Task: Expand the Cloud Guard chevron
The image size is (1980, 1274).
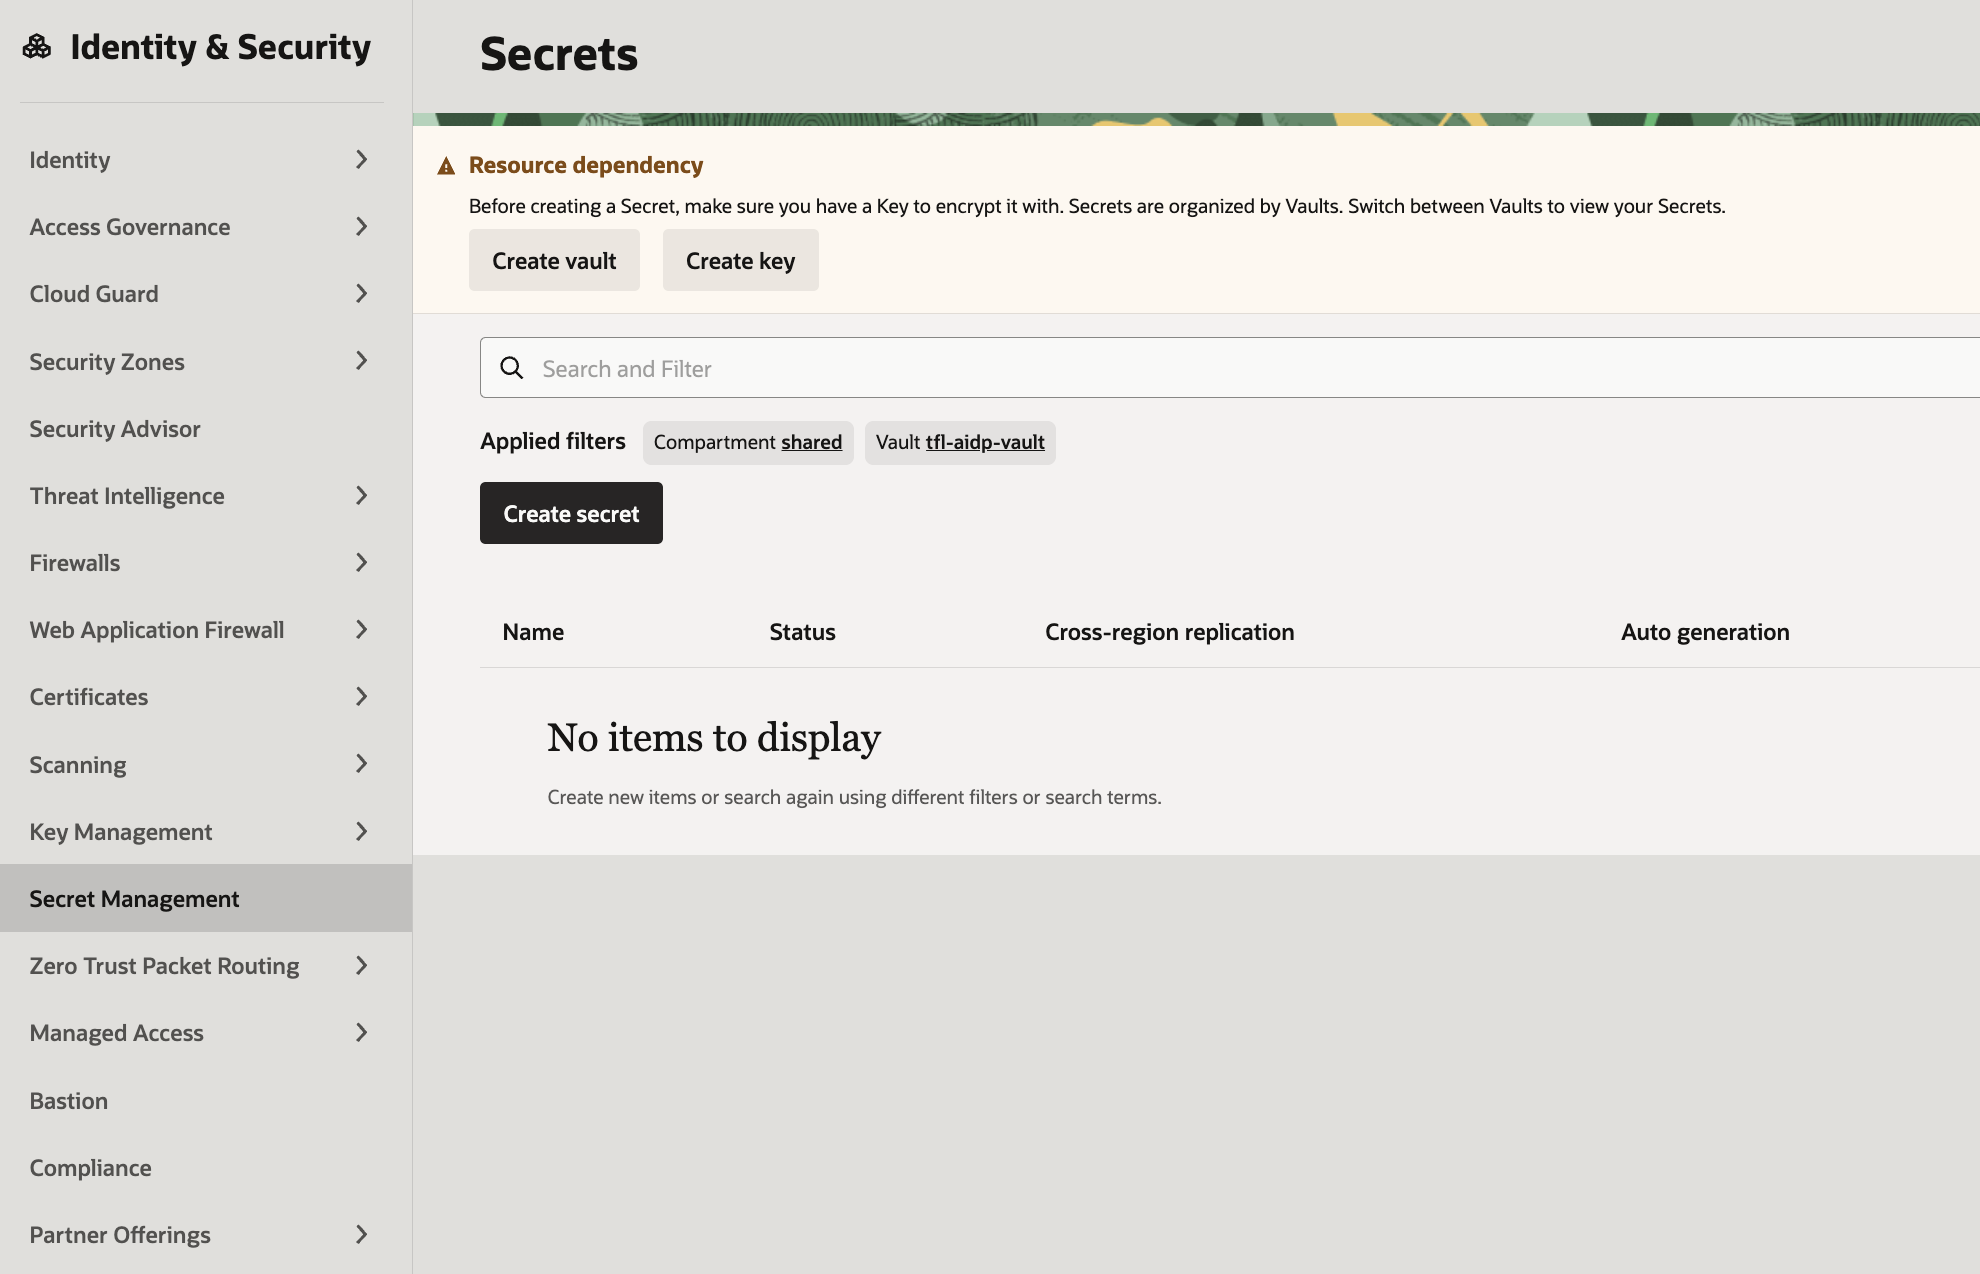Action: [x=362, y=294]
